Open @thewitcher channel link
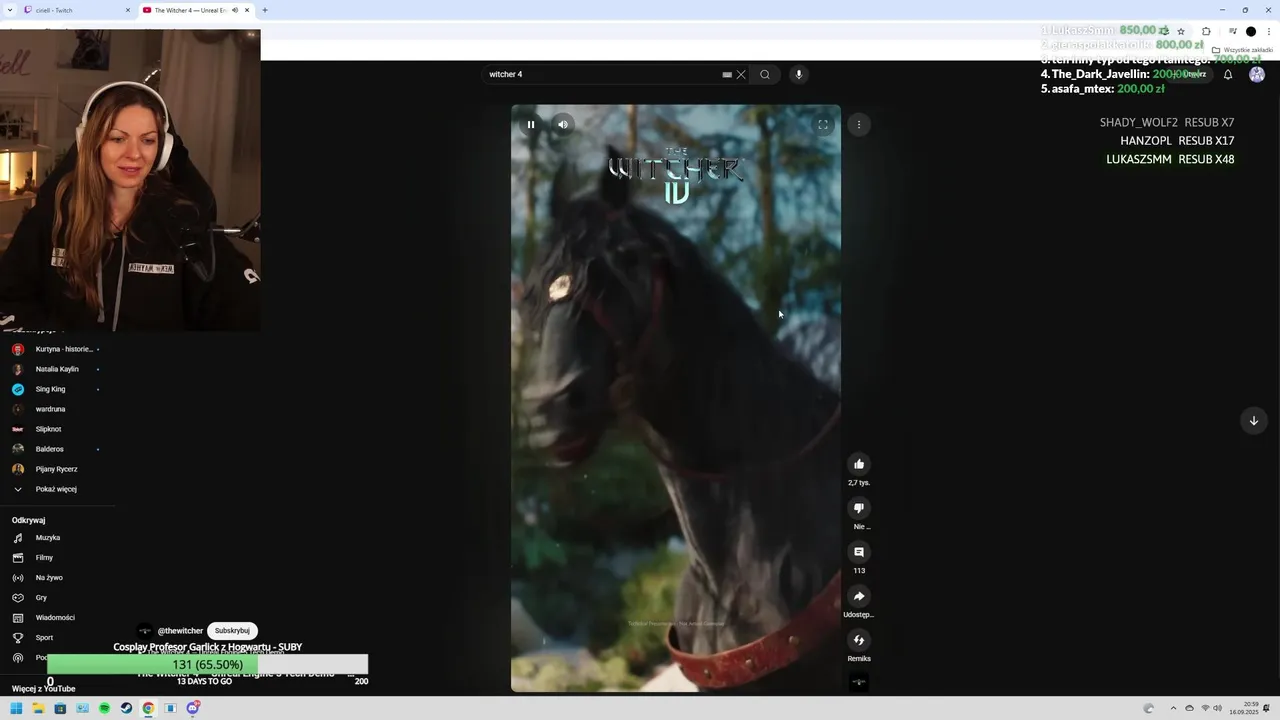1280x720 pixels. coord(180,631)
